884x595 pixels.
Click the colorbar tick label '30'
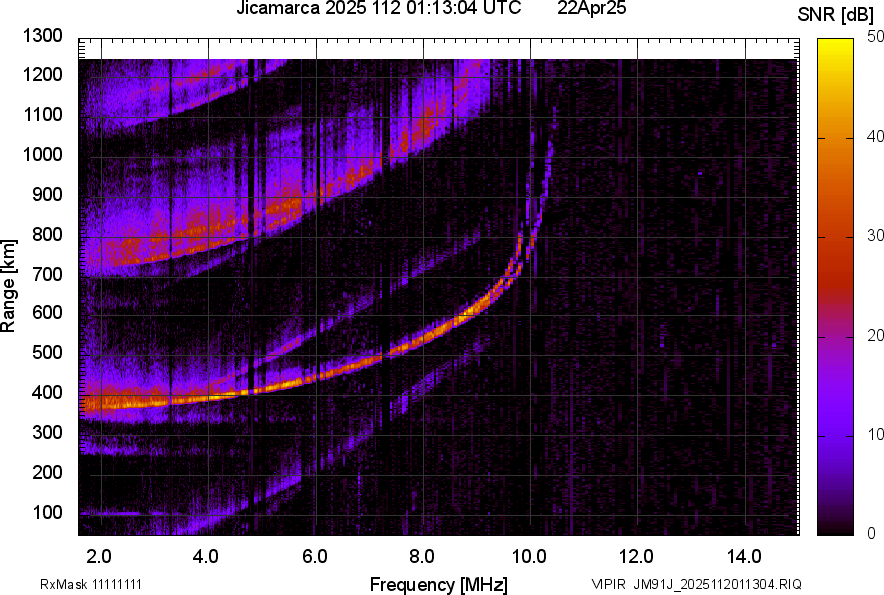[x=875, y=235]
